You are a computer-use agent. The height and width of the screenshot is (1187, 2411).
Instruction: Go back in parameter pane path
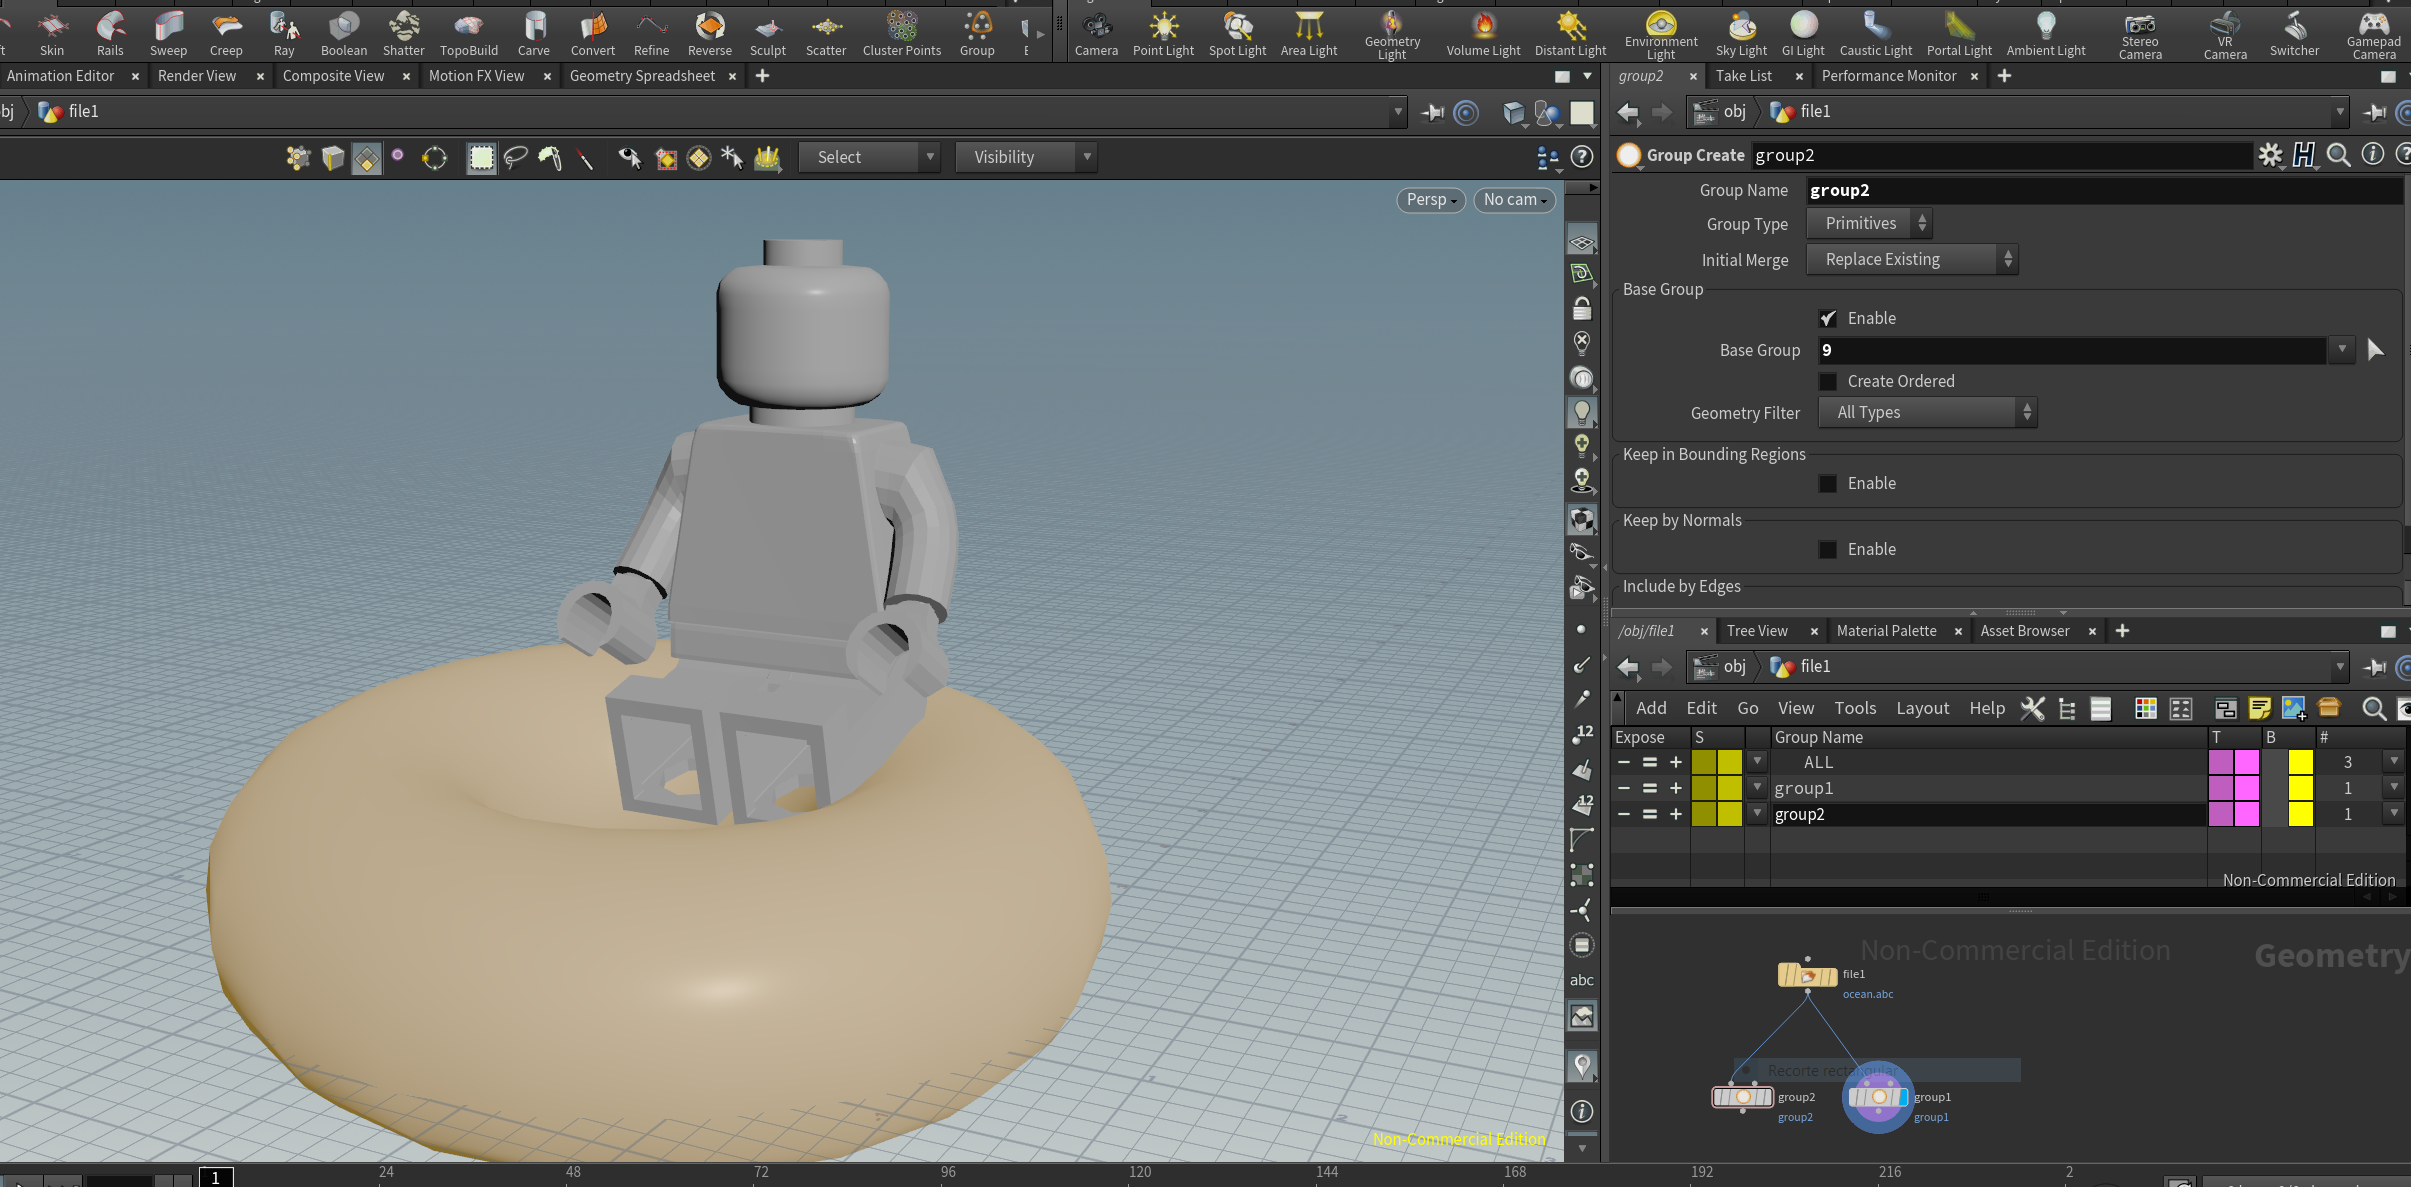click(x=1628, y=112)
